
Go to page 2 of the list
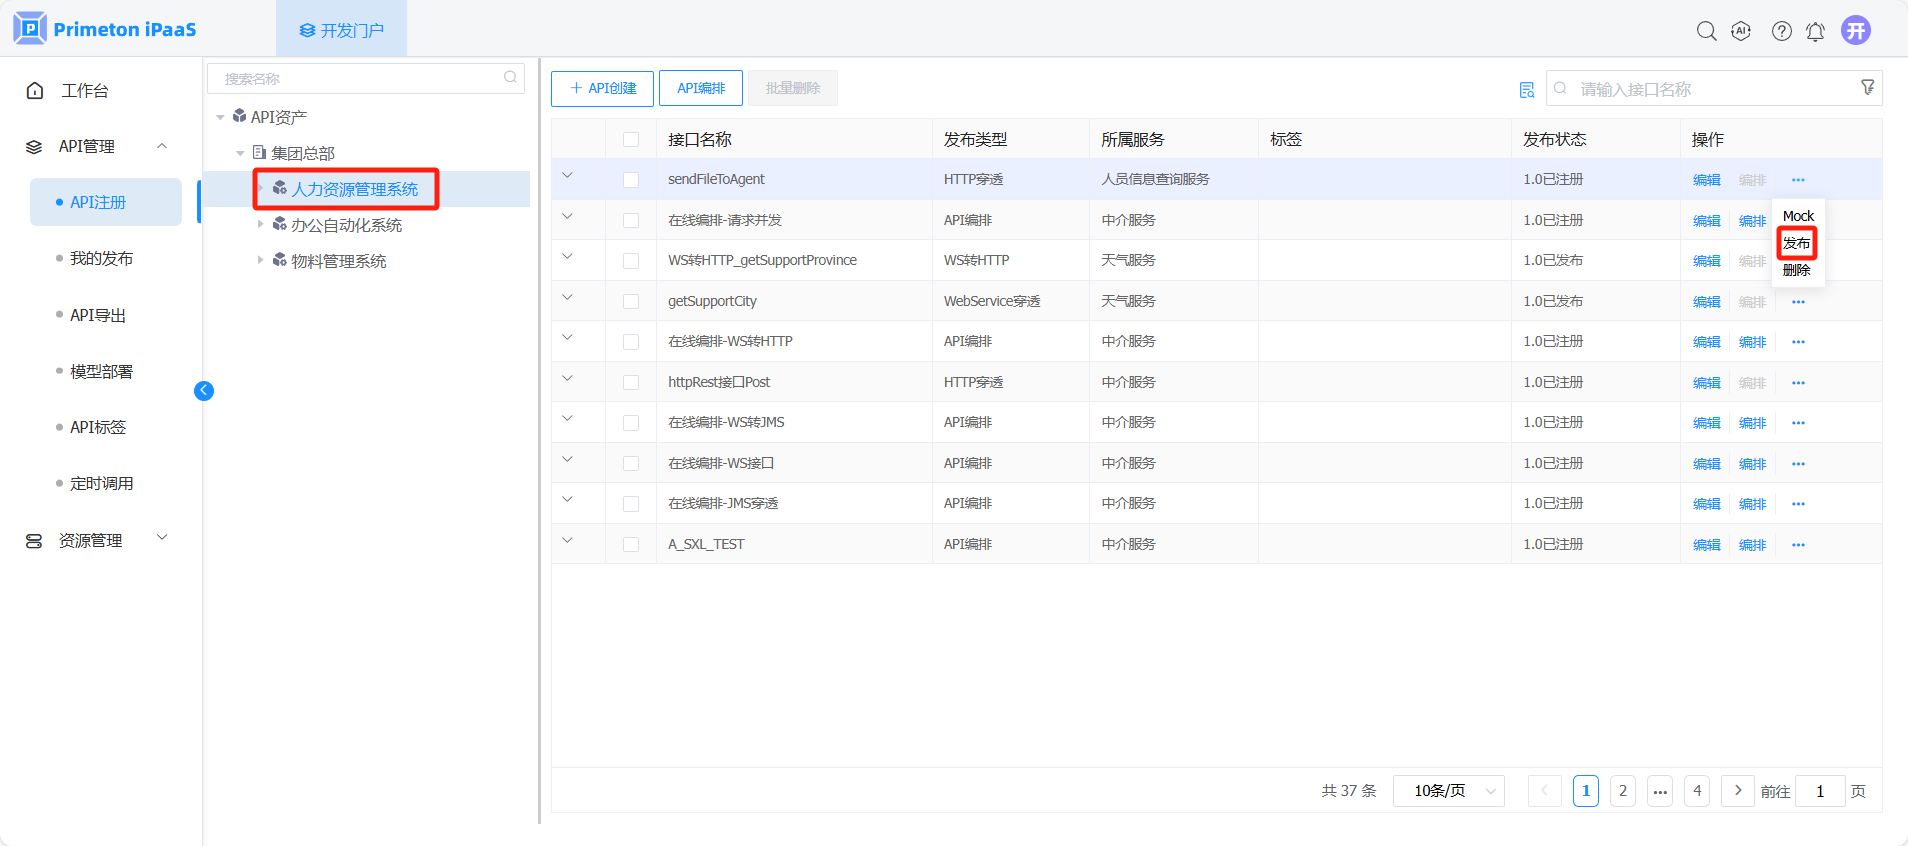click(1622, 791)
